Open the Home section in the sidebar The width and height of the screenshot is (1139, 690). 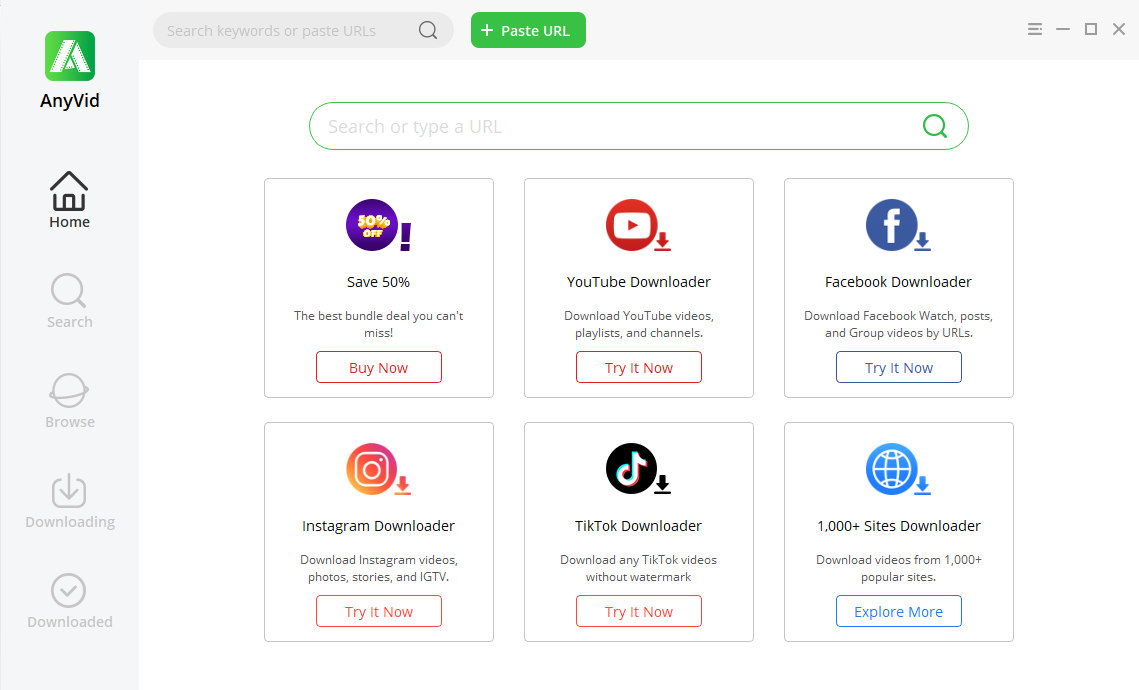point(69,198)
